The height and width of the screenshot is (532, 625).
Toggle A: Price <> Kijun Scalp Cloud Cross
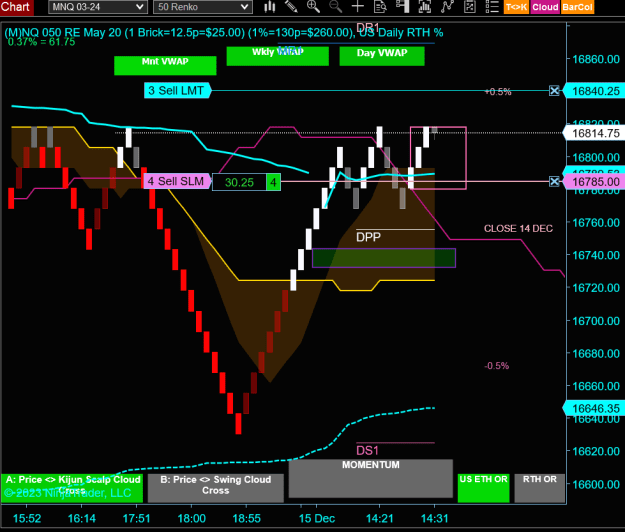click(72, 488)
